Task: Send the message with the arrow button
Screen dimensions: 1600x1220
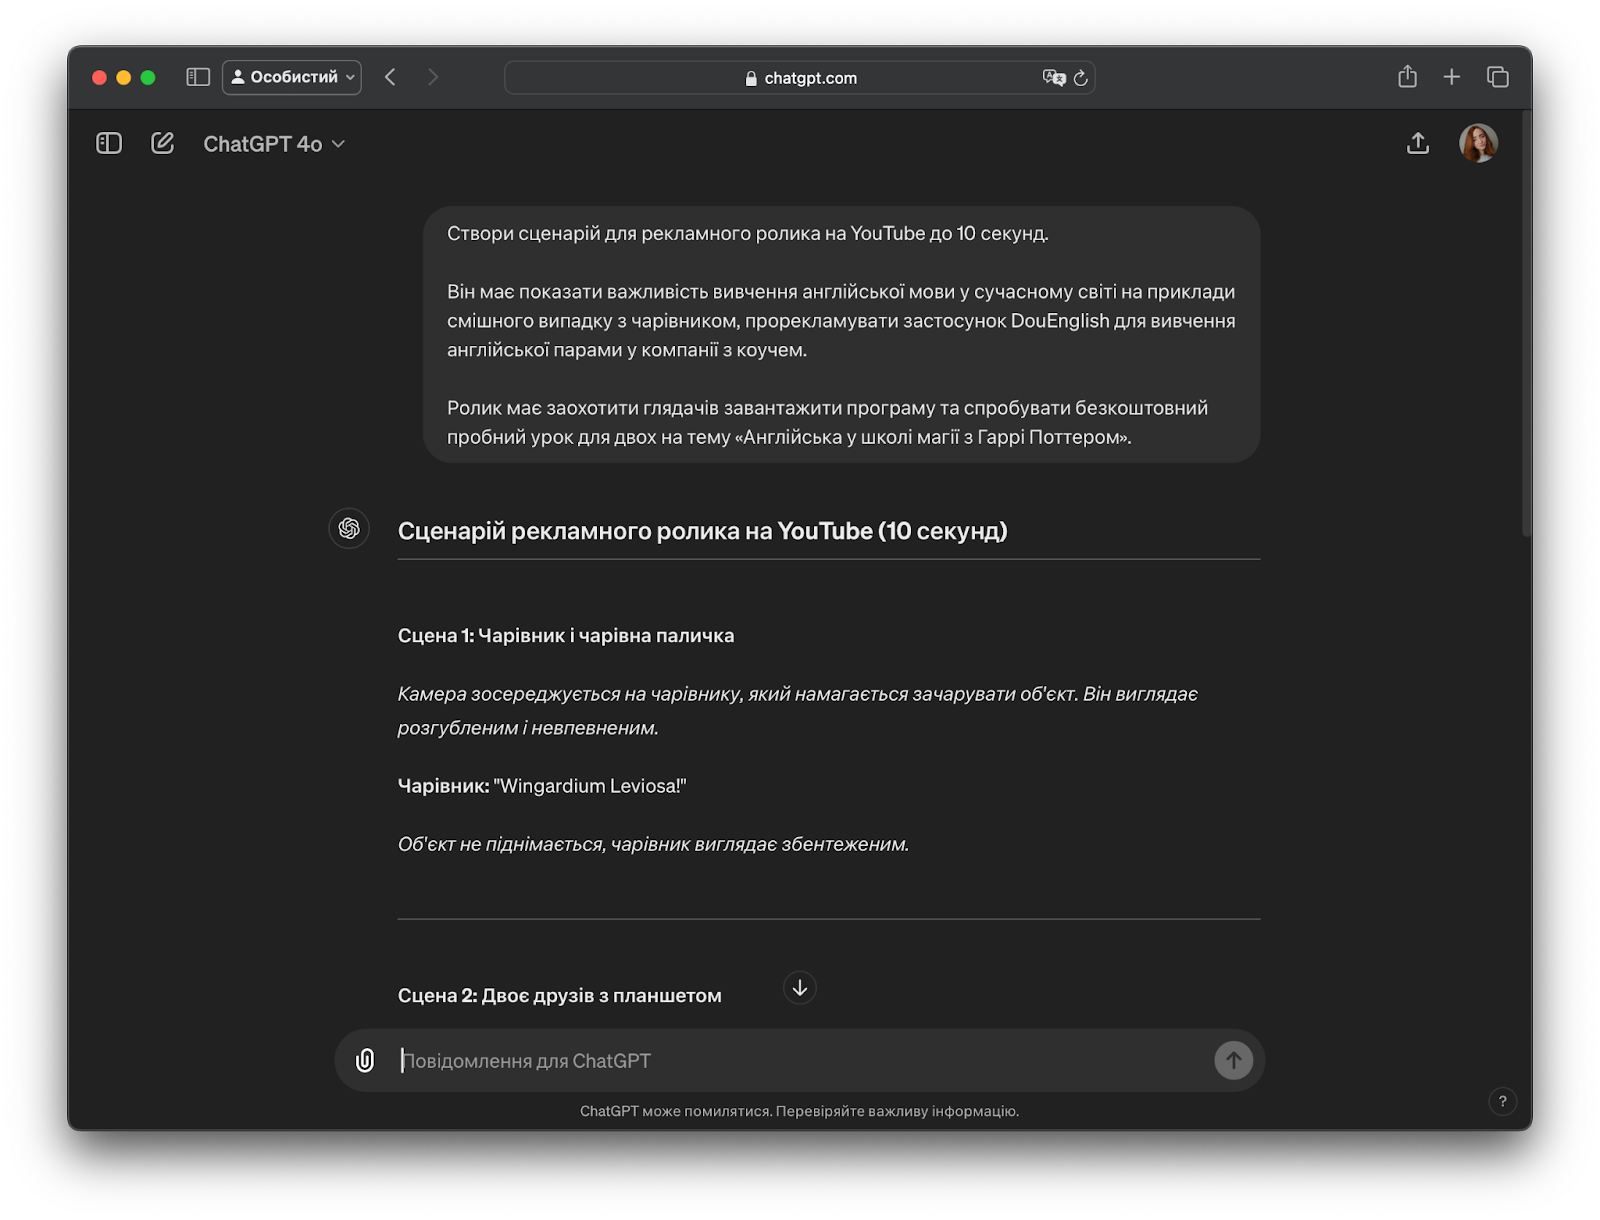Action: tap(1233, 1060)
